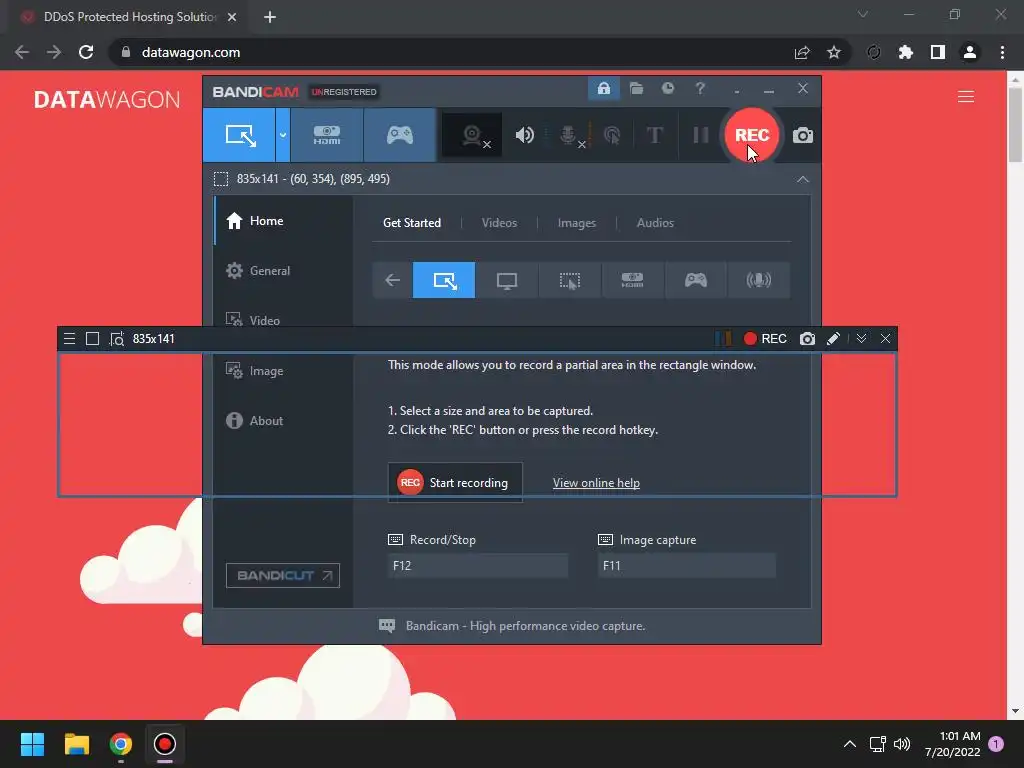Click the back arrow in mode row
The width and height of the screenshot is (1024, 768).
point(392,280)
